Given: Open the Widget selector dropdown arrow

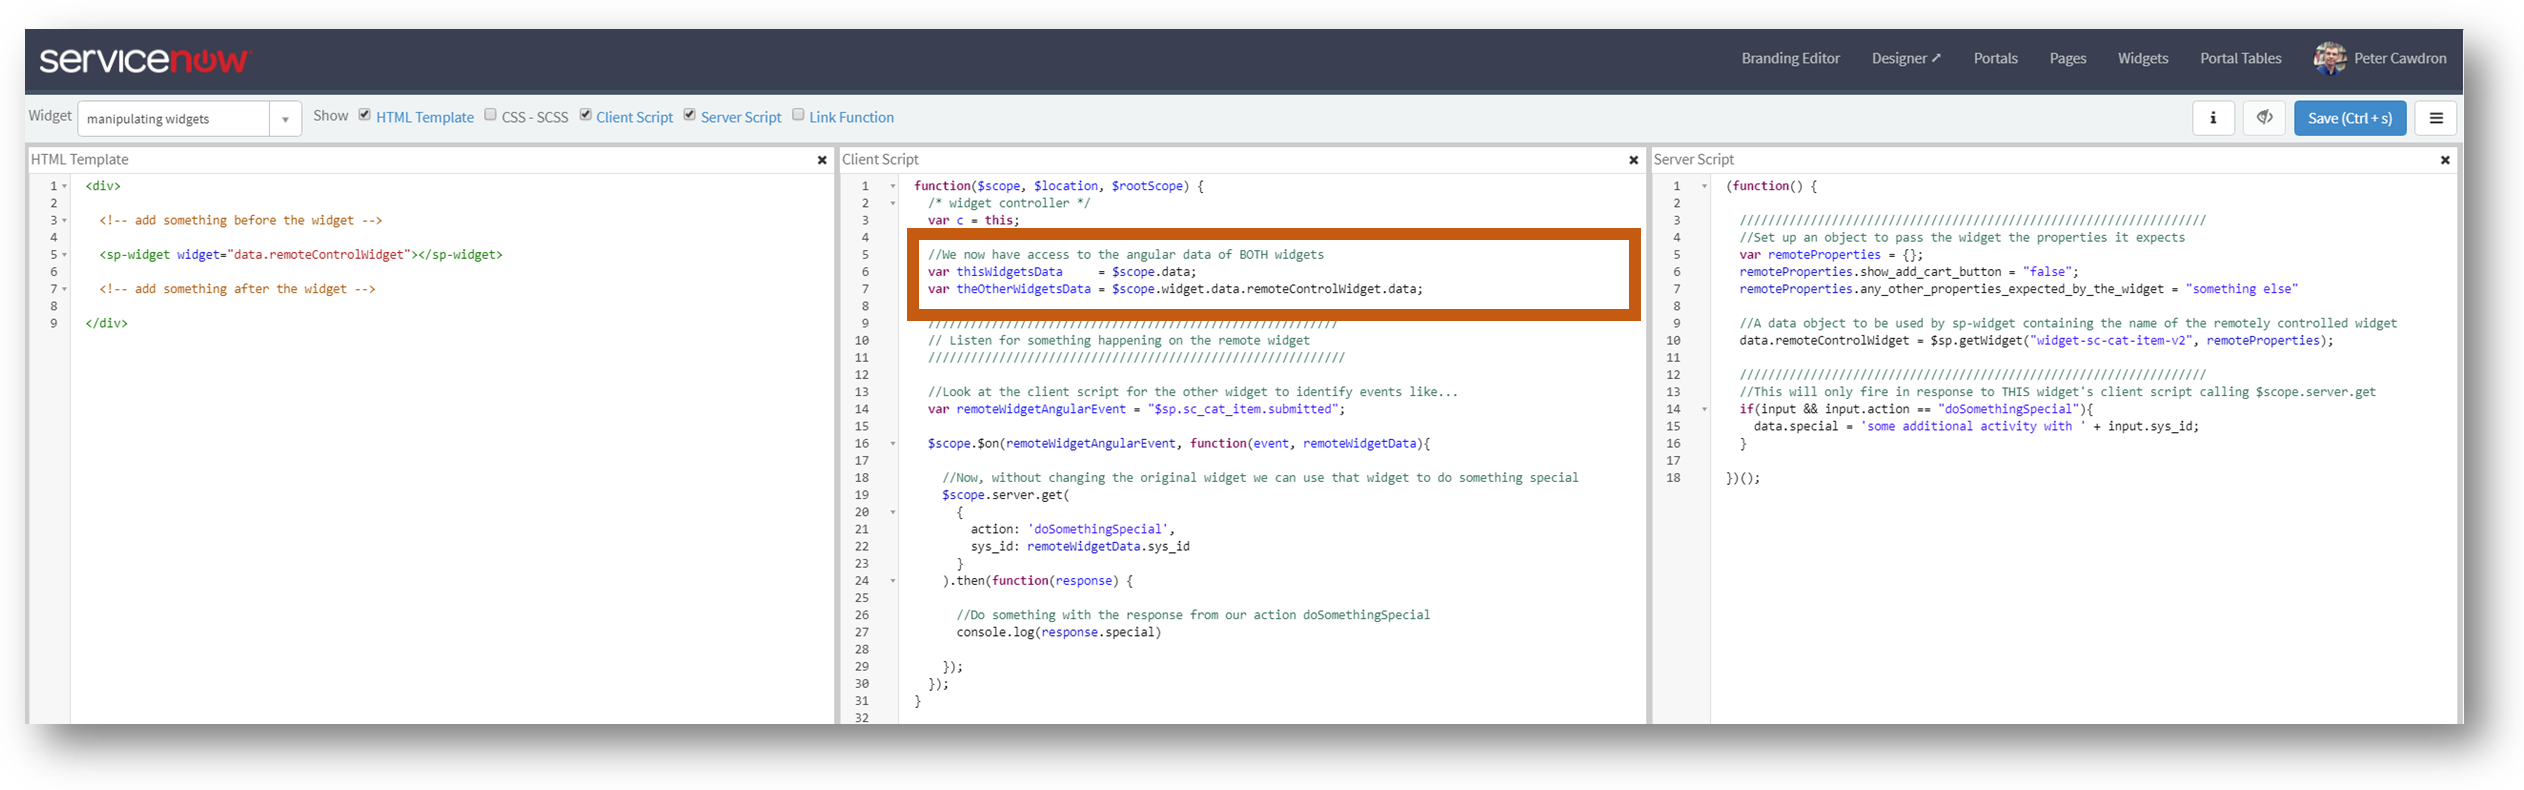Looking at the screenshot, I should point(285,119).
